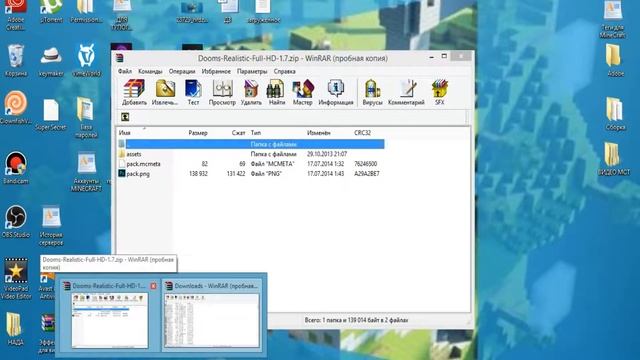Image resolution: width=640 pixels, height=360 pixels.
Task: Open the ВИДЕО МСТ folder on desktop
Action: tap(613, 159)
